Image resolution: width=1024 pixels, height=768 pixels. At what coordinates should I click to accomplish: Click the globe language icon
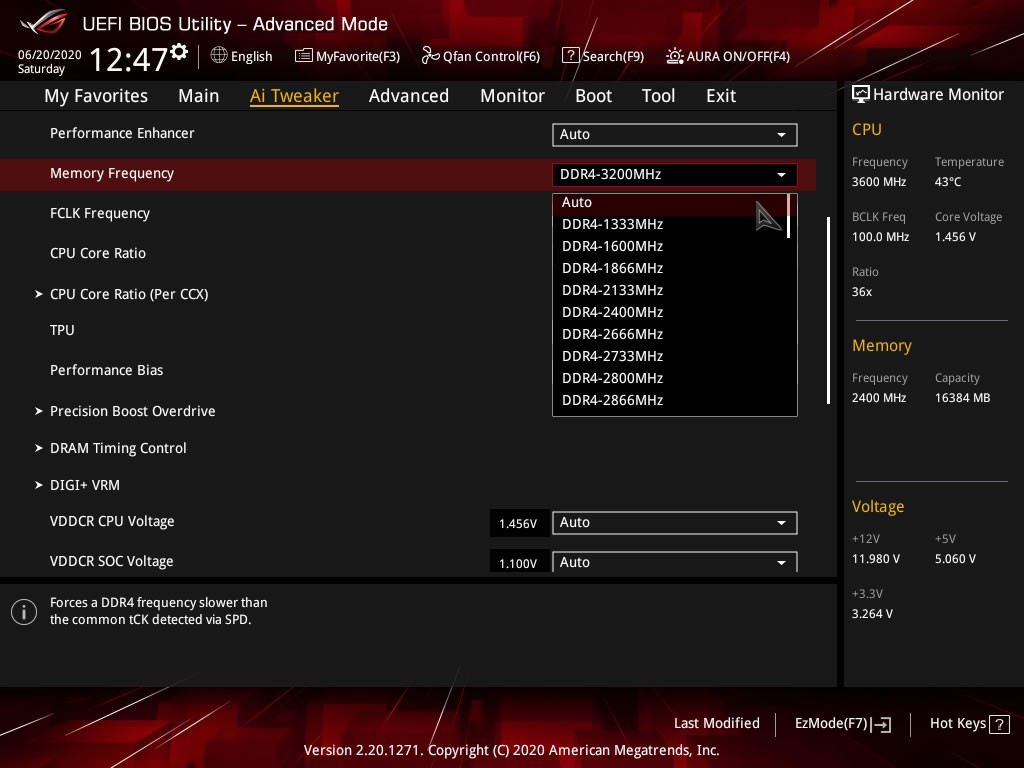[x=219, y=56]
